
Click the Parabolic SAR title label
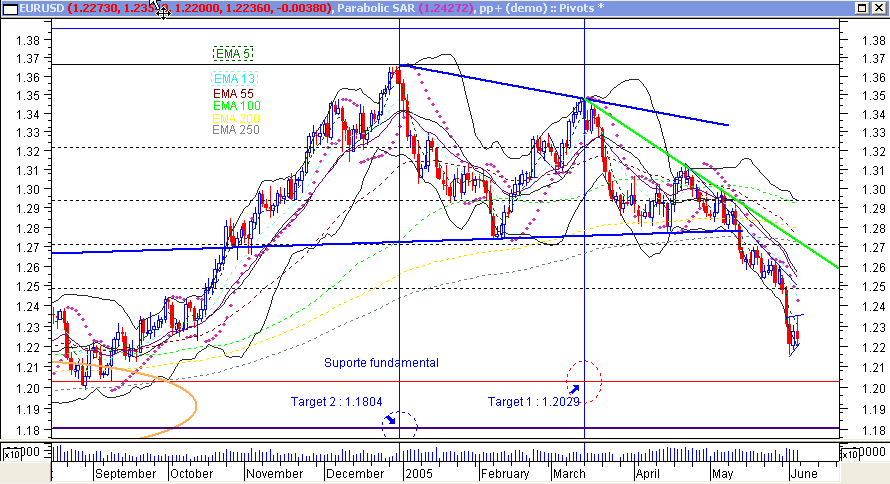375,8
